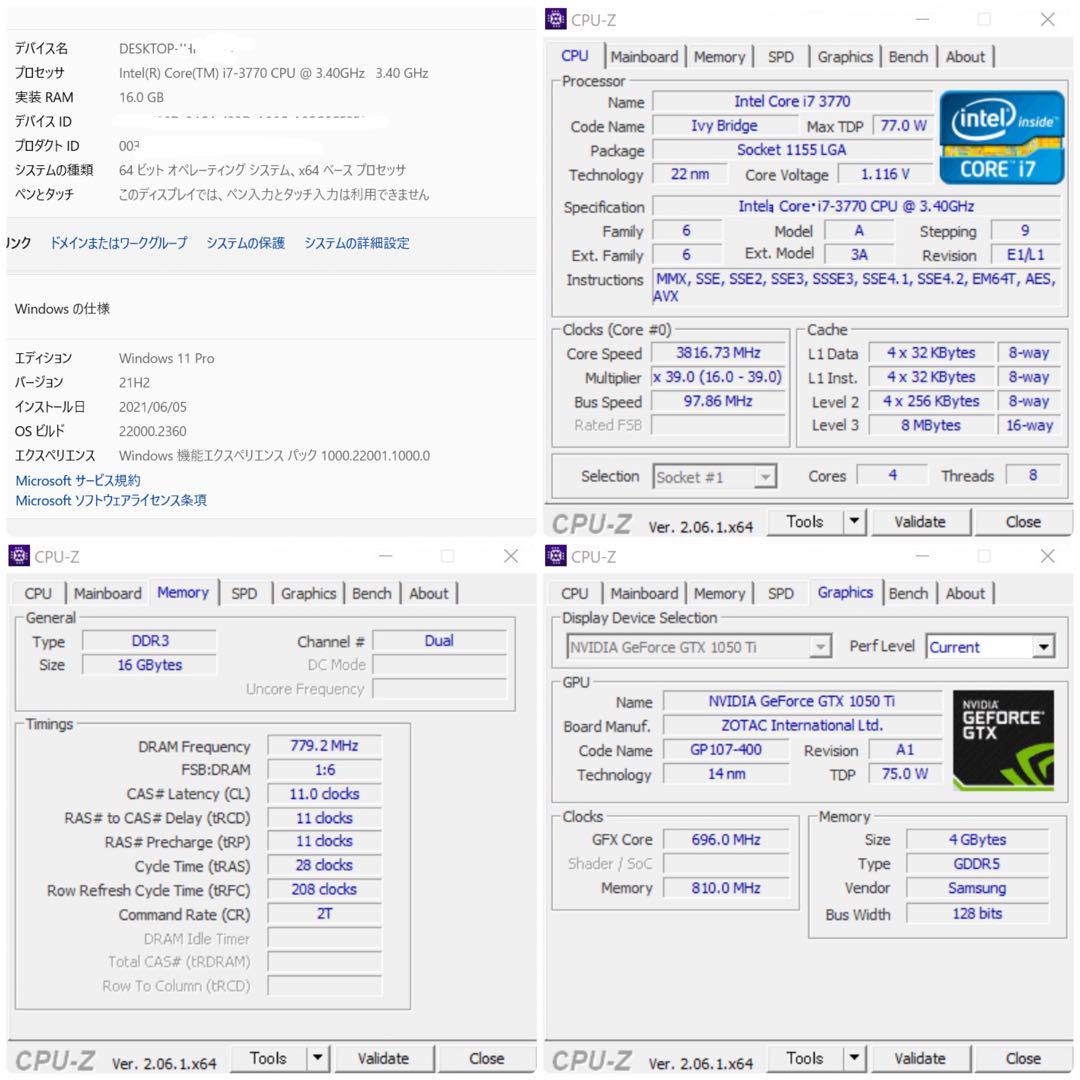Click the CPU-Z app icon in the Memory window title bar
The image size is (1080, 1080).
19,555
